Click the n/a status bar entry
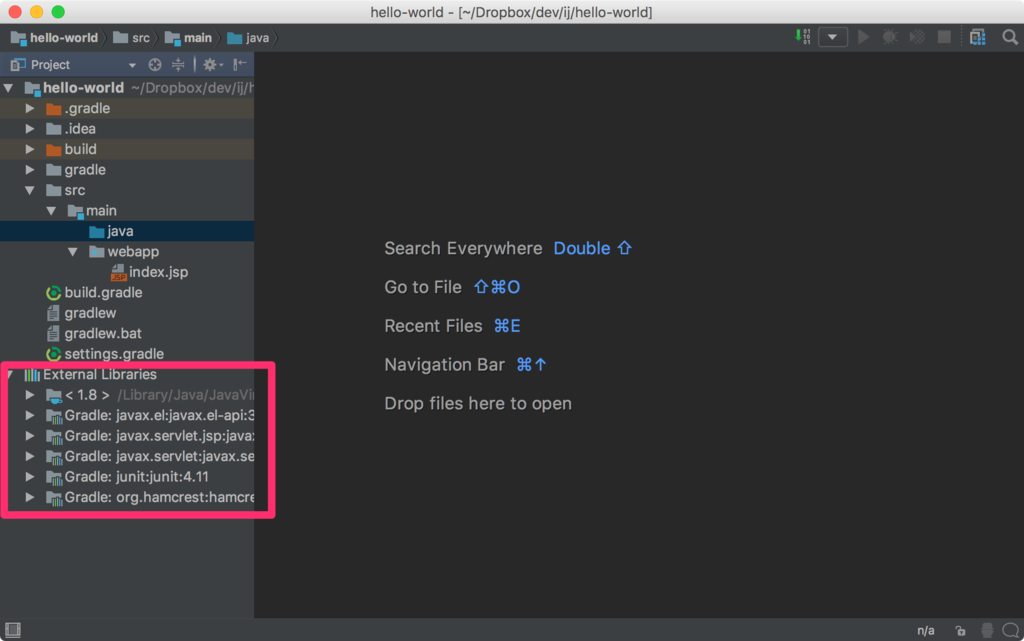The image size is (1024, 641). (x=925, y=631)
